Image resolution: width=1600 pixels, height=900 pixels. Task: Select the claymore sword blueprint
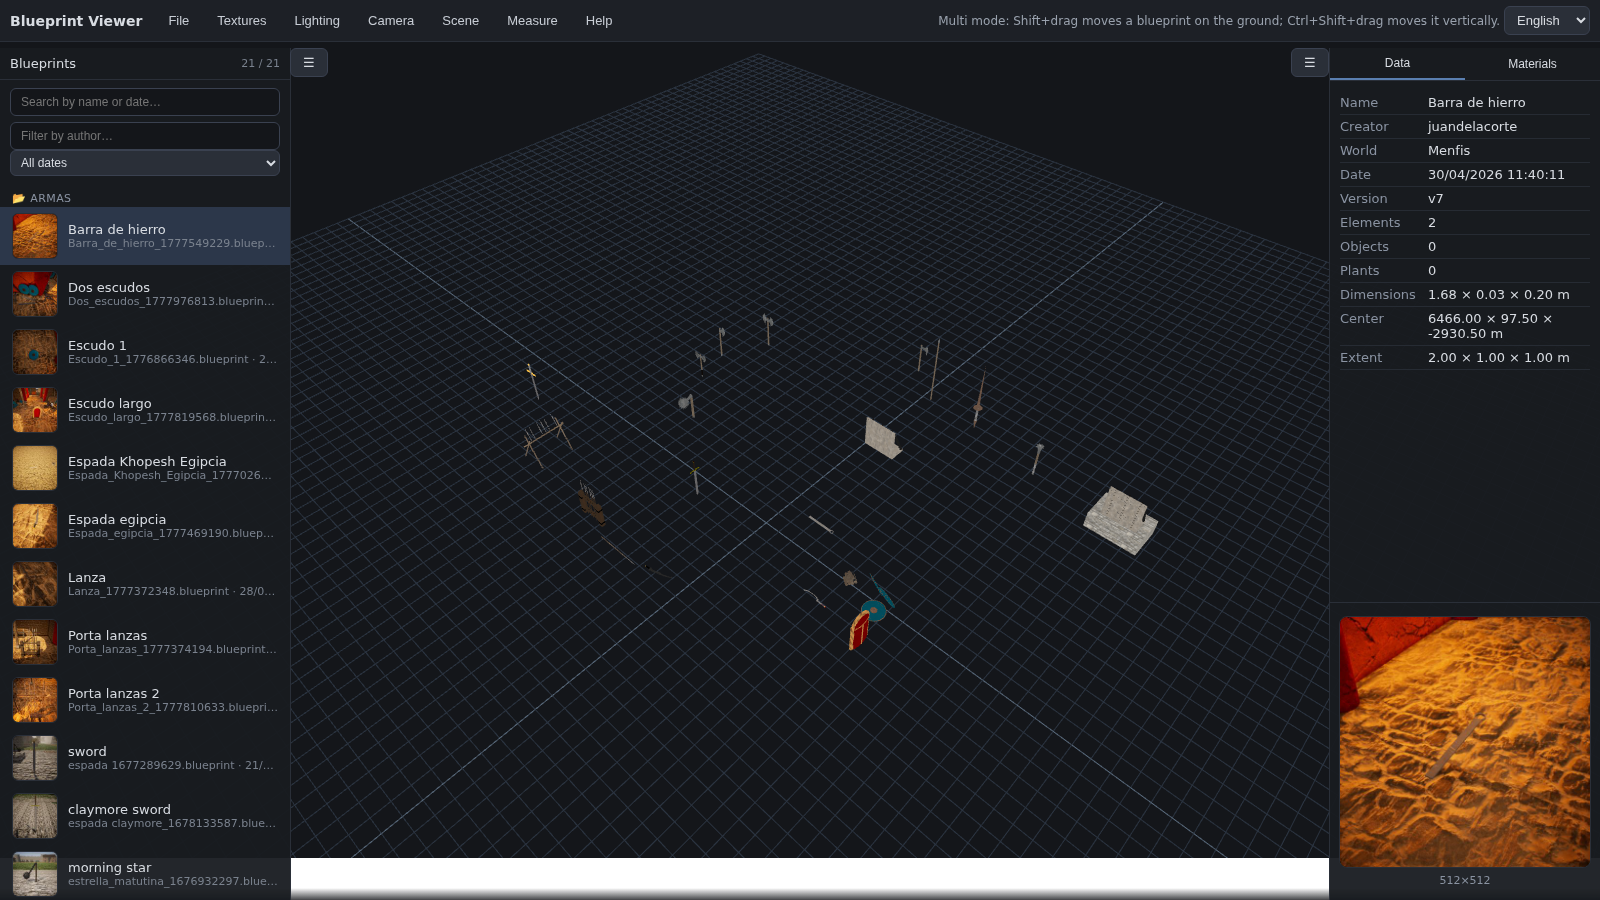[x=145, y=816]
